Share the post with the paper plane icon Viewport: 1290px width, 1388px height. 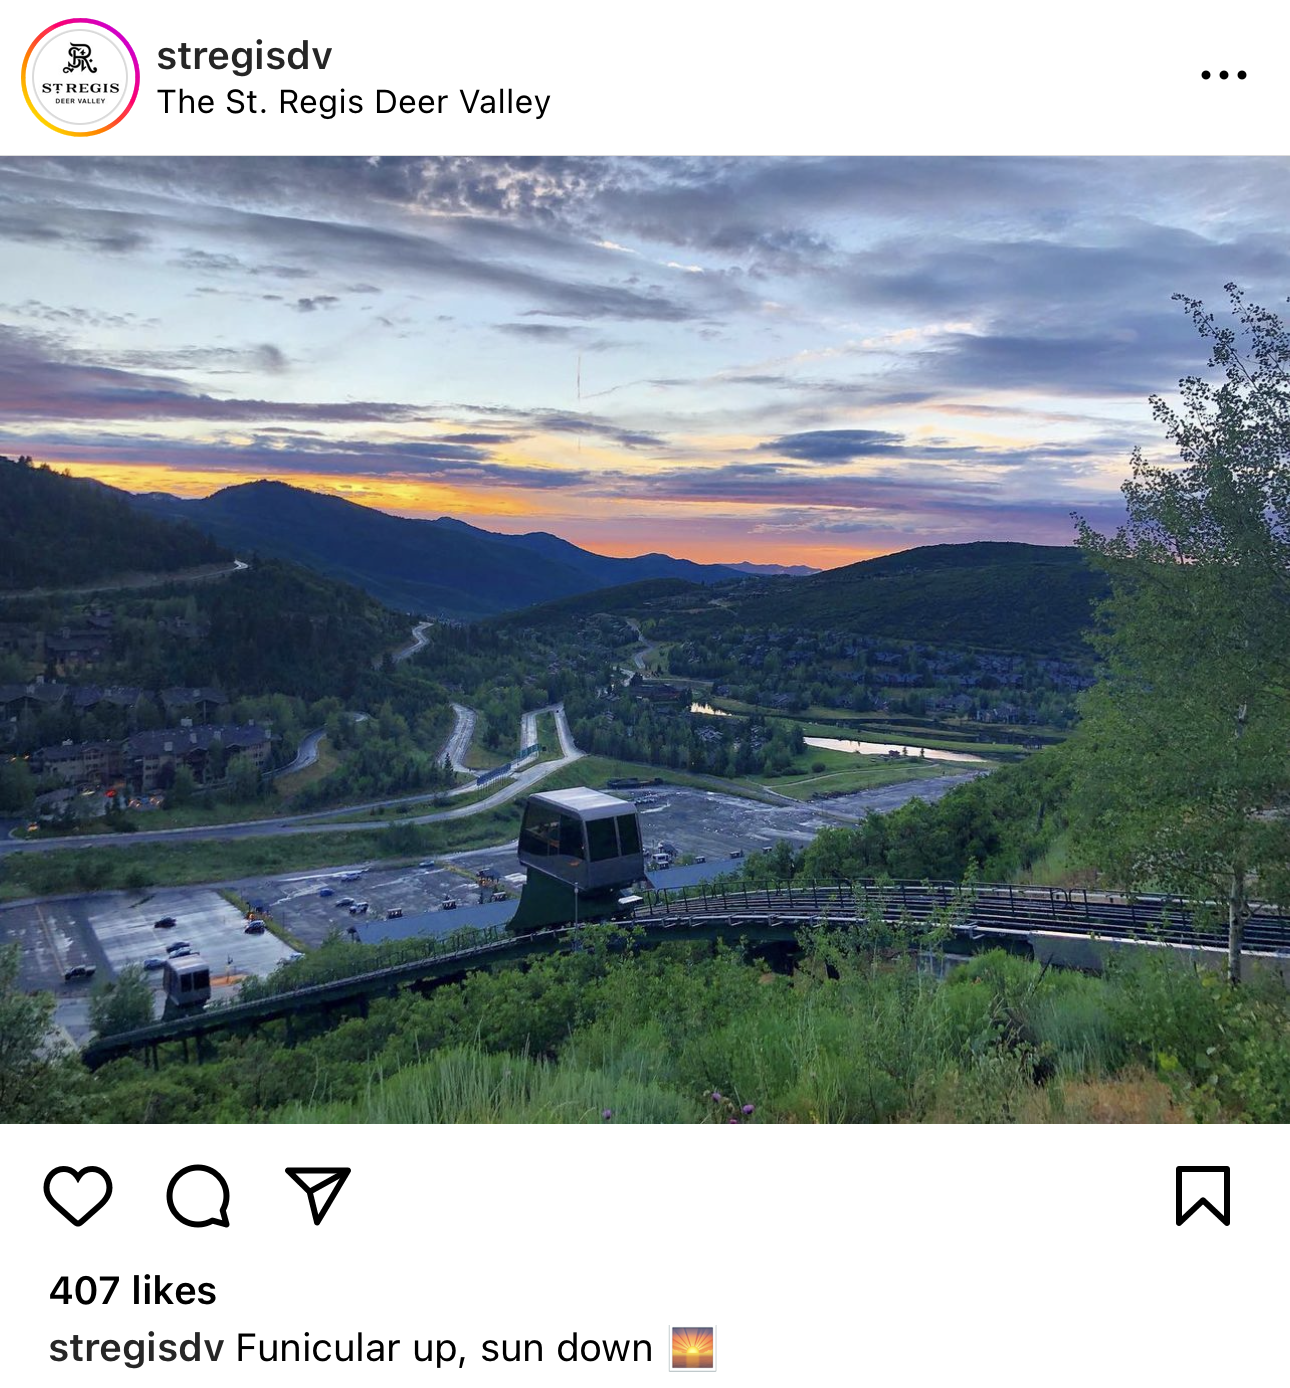pyautogui.click(x=318, y=1194)
